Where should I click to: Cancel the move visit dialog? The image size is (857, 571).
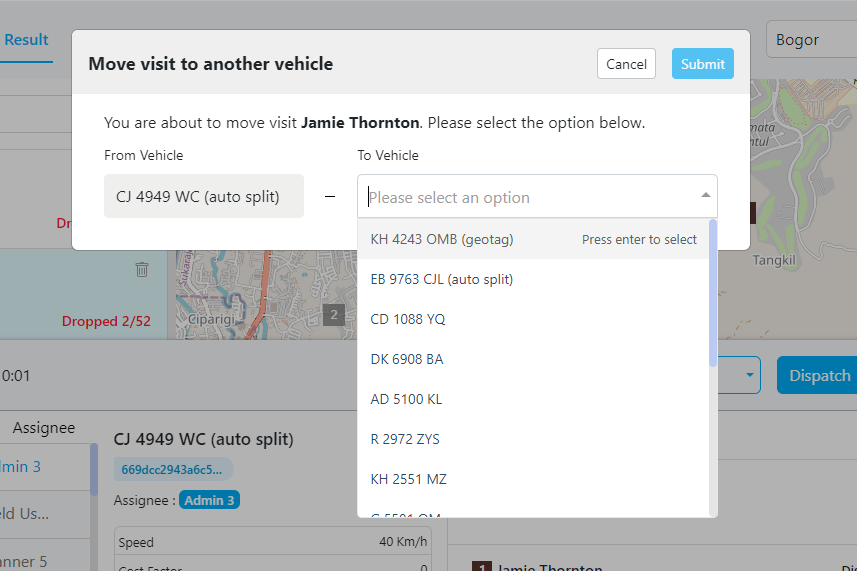click(626, 64)
